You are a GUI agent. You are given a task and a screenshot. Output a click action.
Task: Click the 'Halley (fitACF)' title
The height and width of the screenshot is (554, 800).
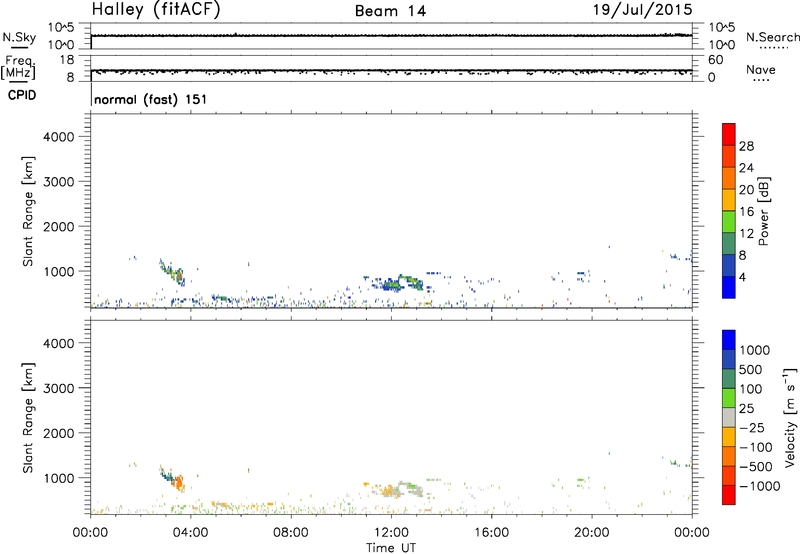156,10
